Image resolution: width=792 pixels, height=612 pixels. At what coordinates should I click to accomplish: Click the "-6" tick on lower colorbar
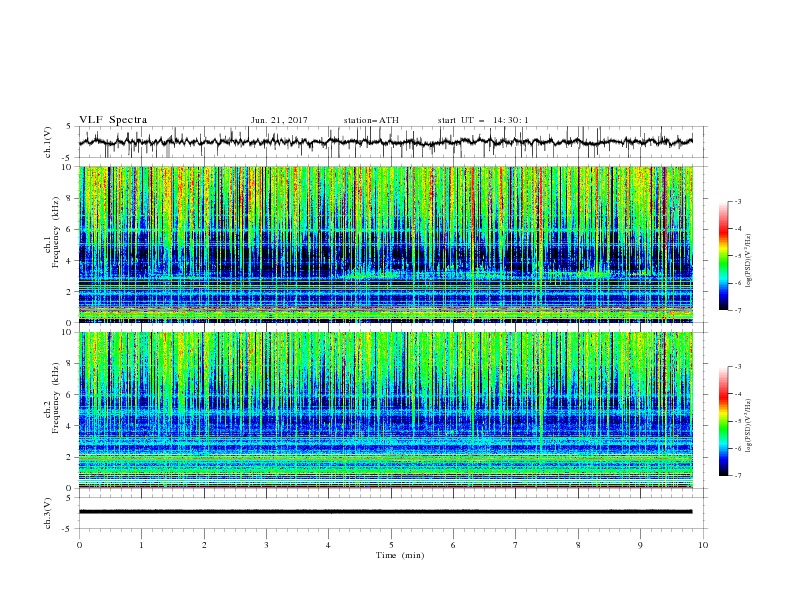[737, 448]
